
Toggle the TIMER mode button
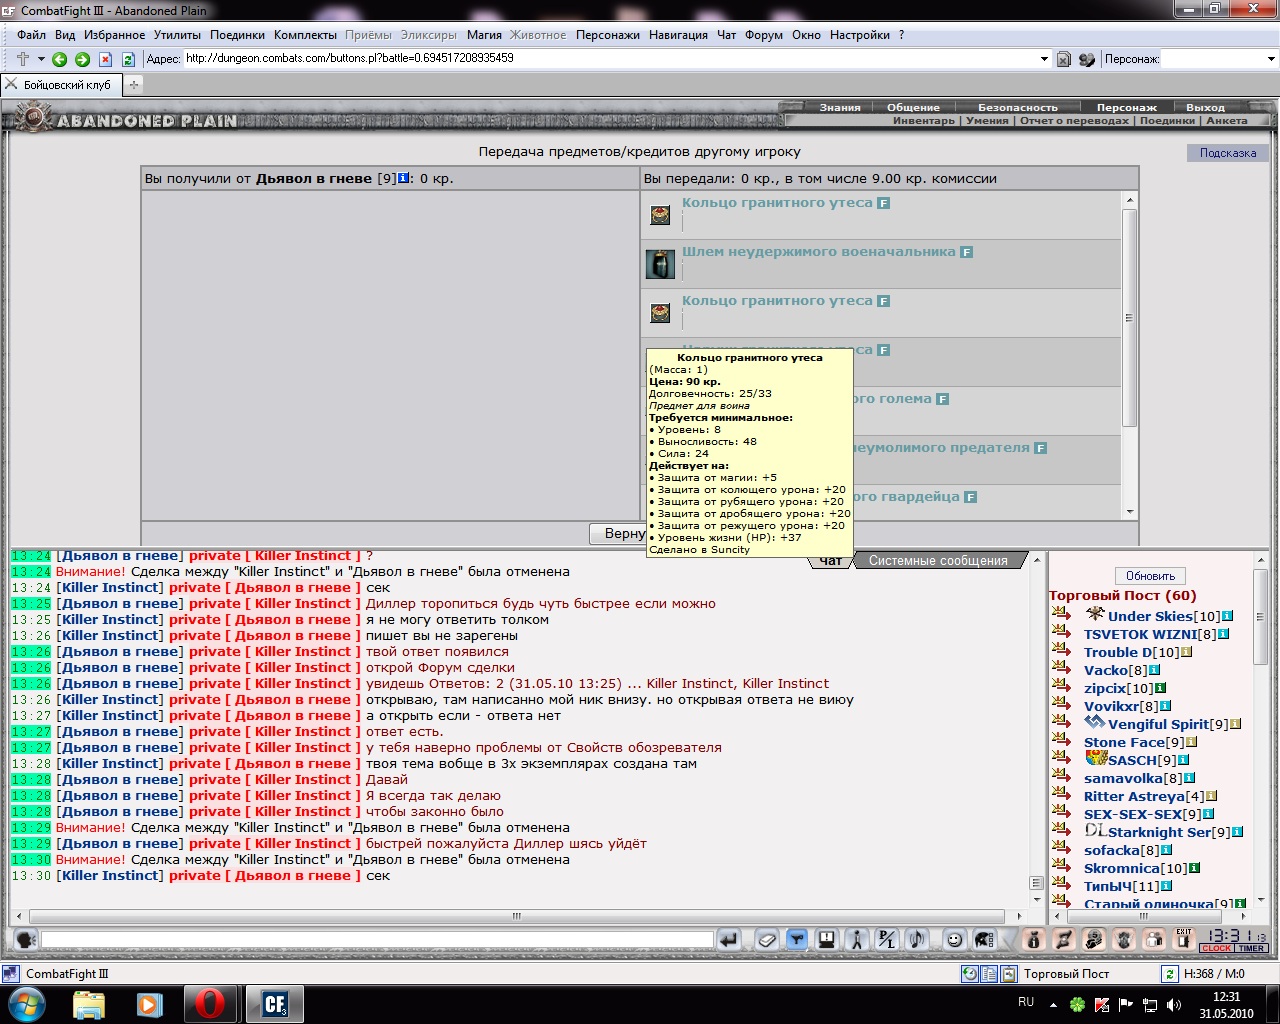tap(1252, 948)
